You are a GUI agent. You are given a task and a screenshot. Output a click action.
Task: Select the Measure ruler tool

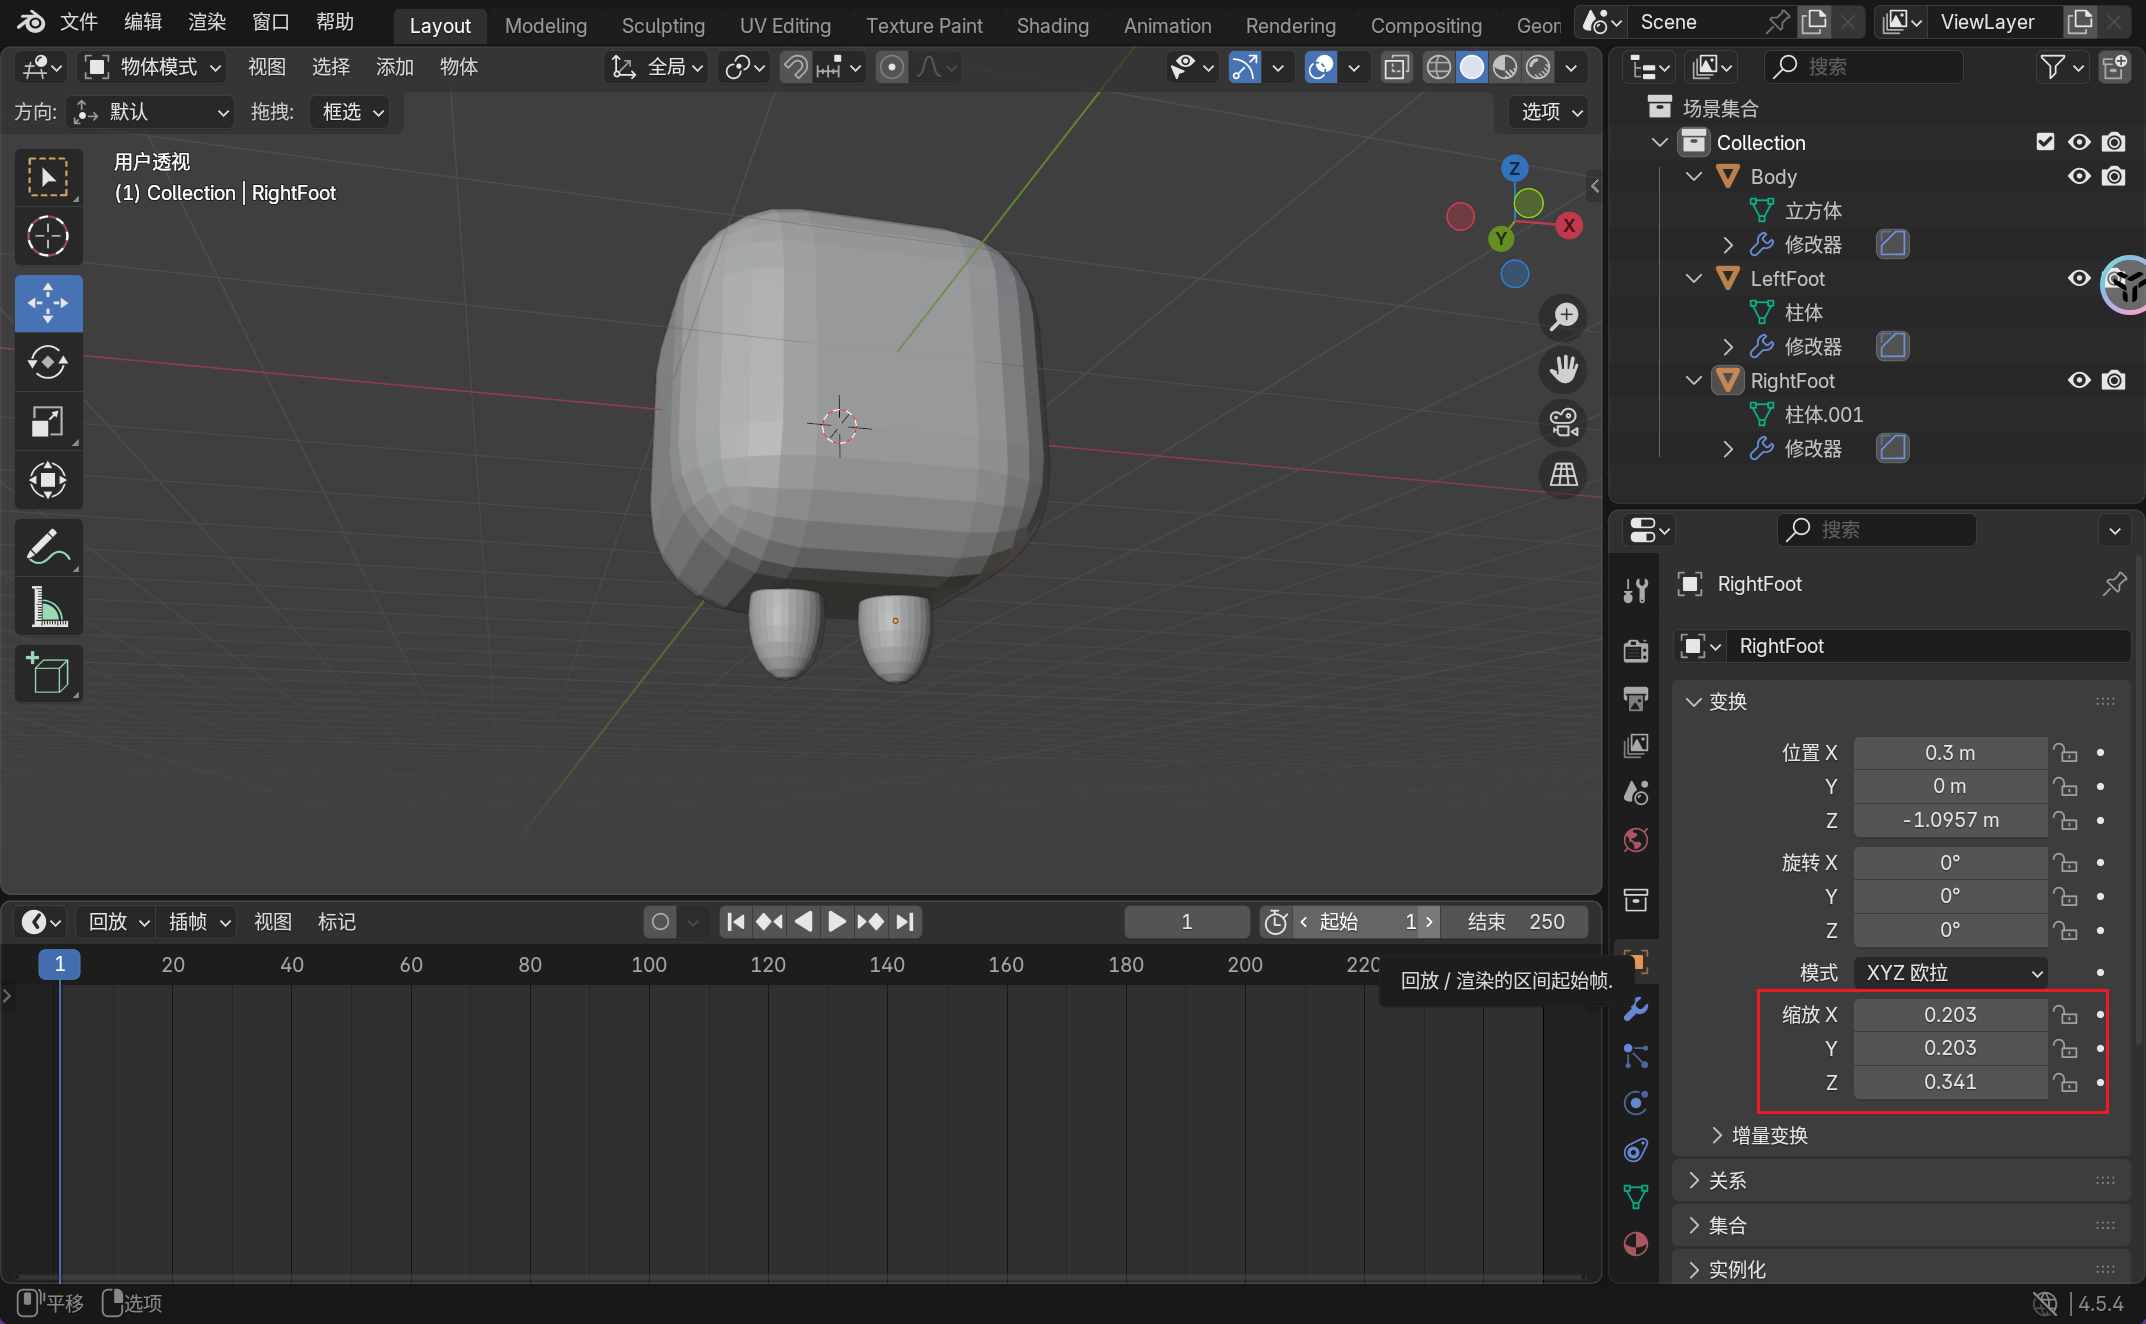pos(48,607)
